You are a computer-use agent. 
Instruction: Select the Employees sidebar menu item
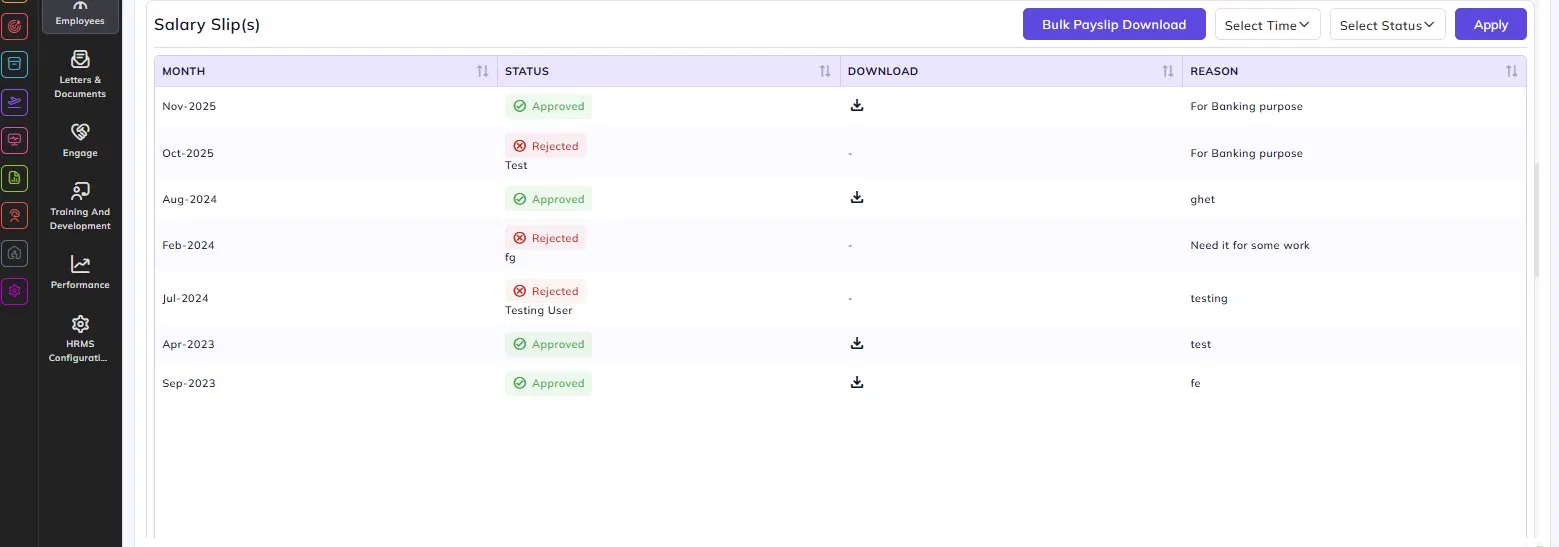point(80,14)
